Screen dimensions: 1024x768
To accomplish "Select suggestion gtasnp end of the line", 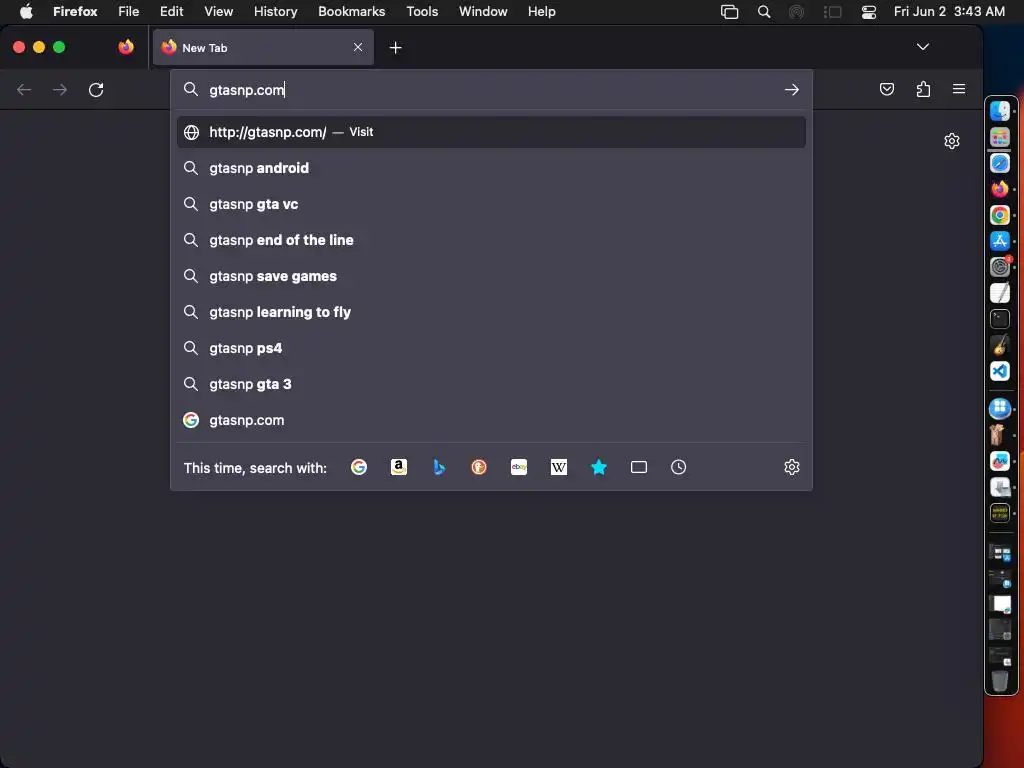I will (491, 240).
